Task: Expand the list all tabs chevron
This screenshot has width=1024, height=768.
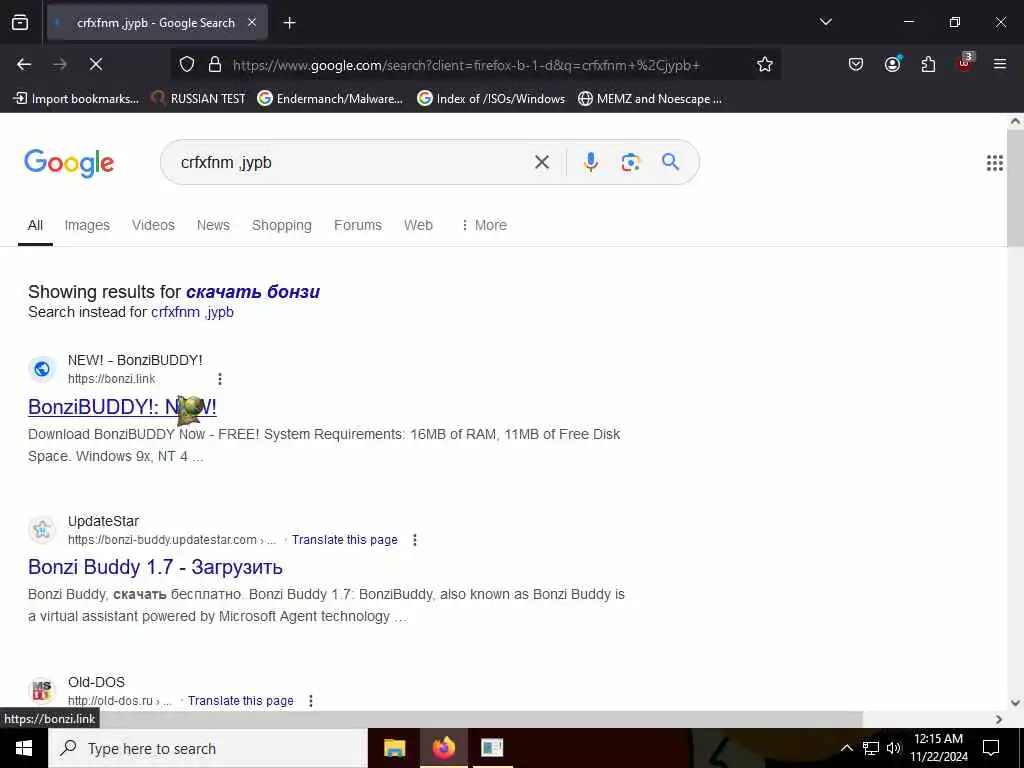Action: (x=825, y=22)
